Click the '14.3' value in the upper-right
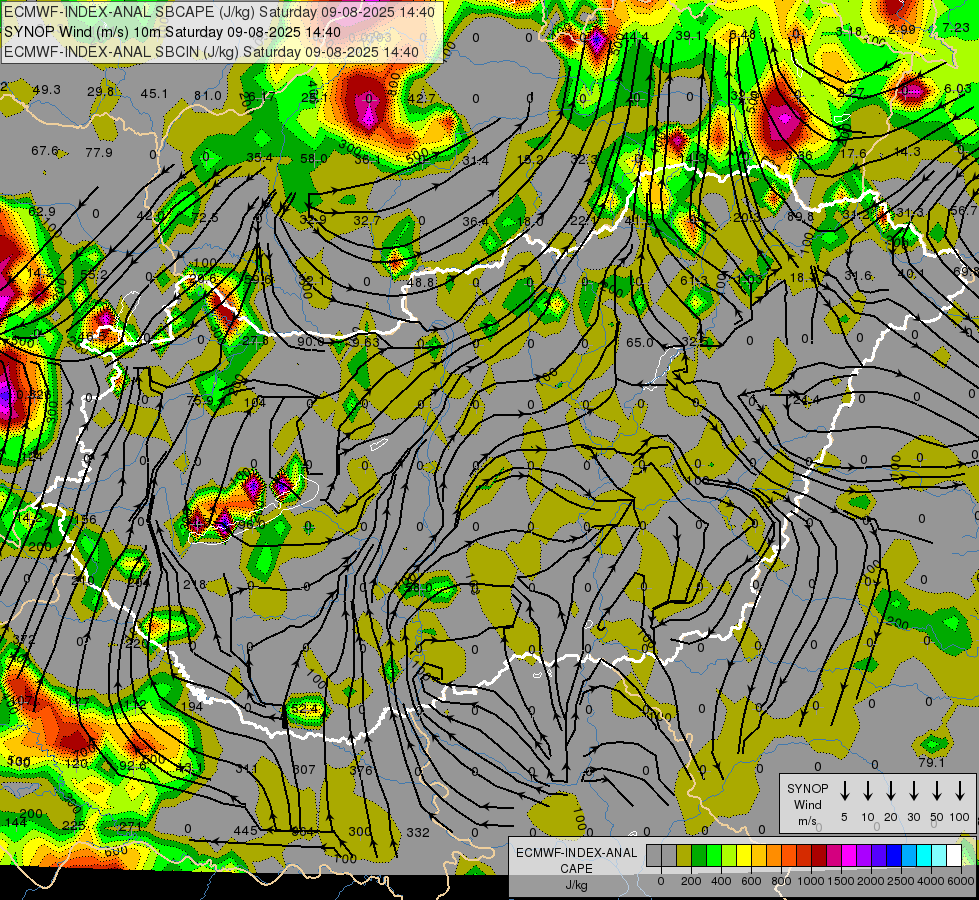979x900 pixels. (907, 151)
